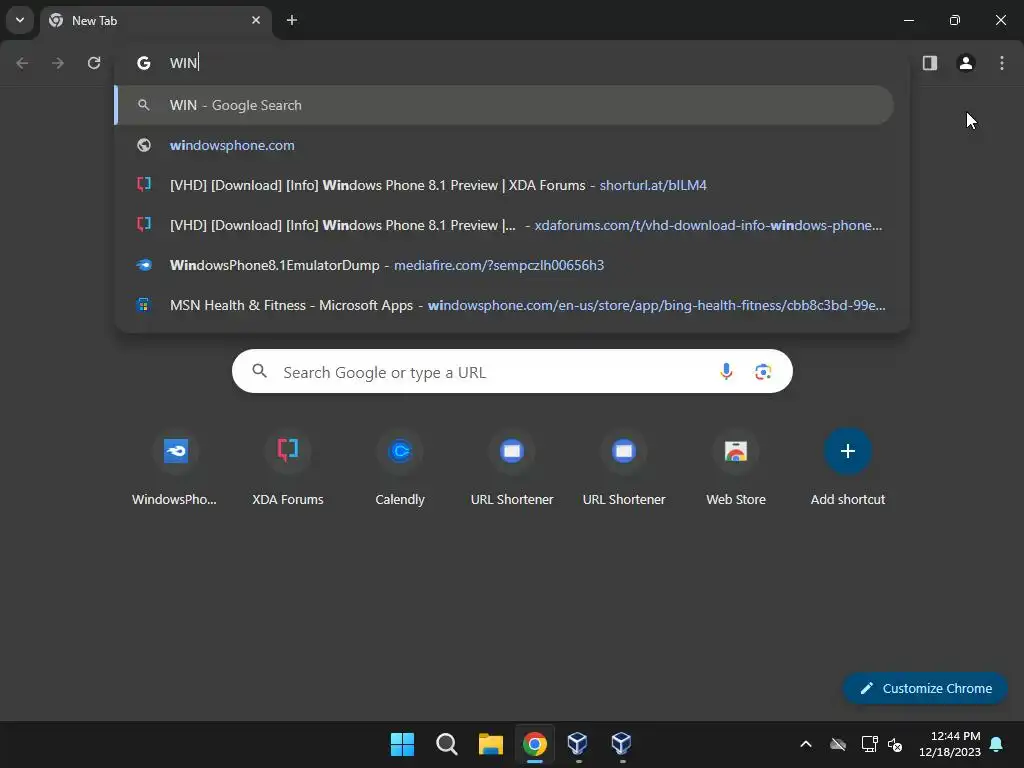Reload the current page
Image resolution: width=1024 pixels, height=768 pixels.
click(94, 63)
